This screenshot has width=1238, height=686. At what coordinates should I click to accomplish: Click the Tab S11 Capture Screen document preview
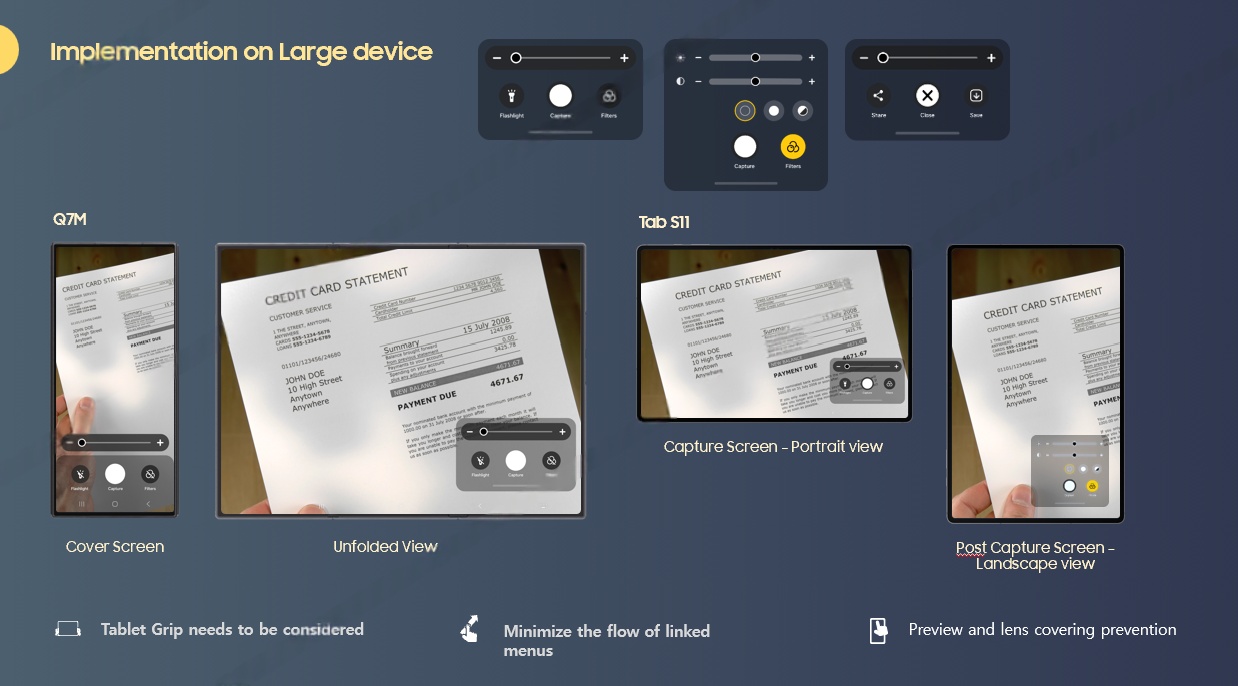coord(774,333)
